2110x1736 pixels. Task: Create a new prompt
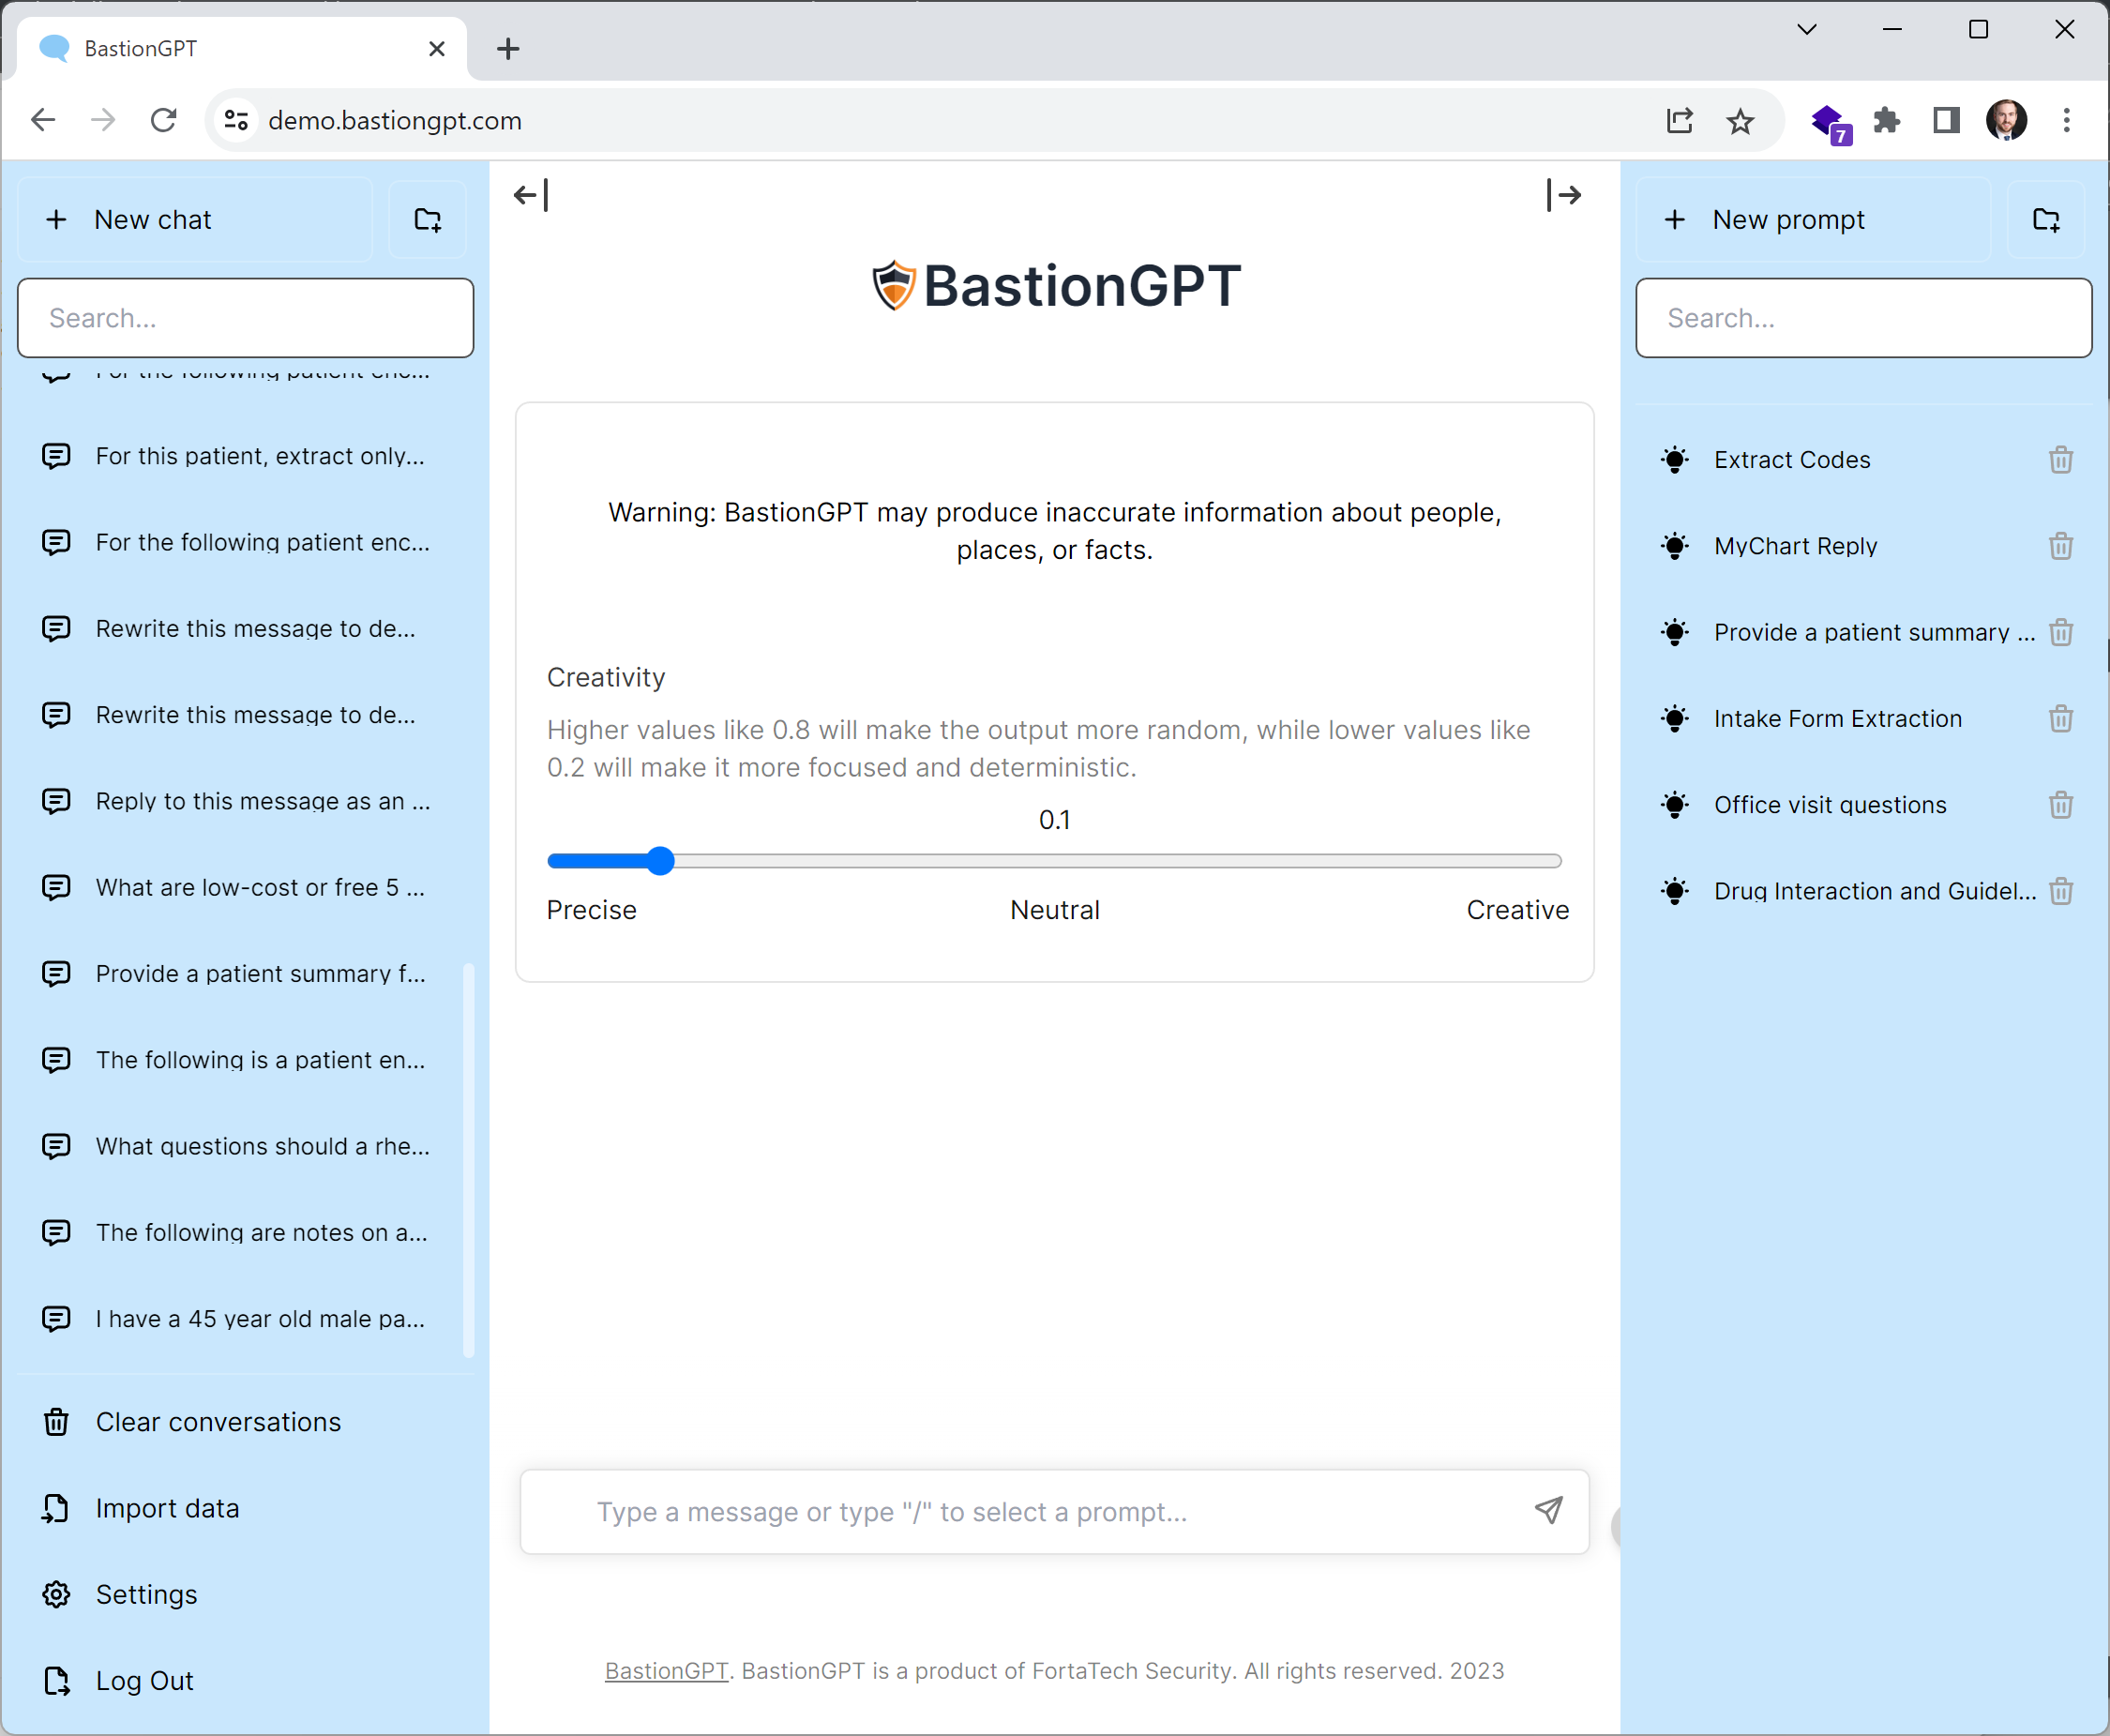1813,220
